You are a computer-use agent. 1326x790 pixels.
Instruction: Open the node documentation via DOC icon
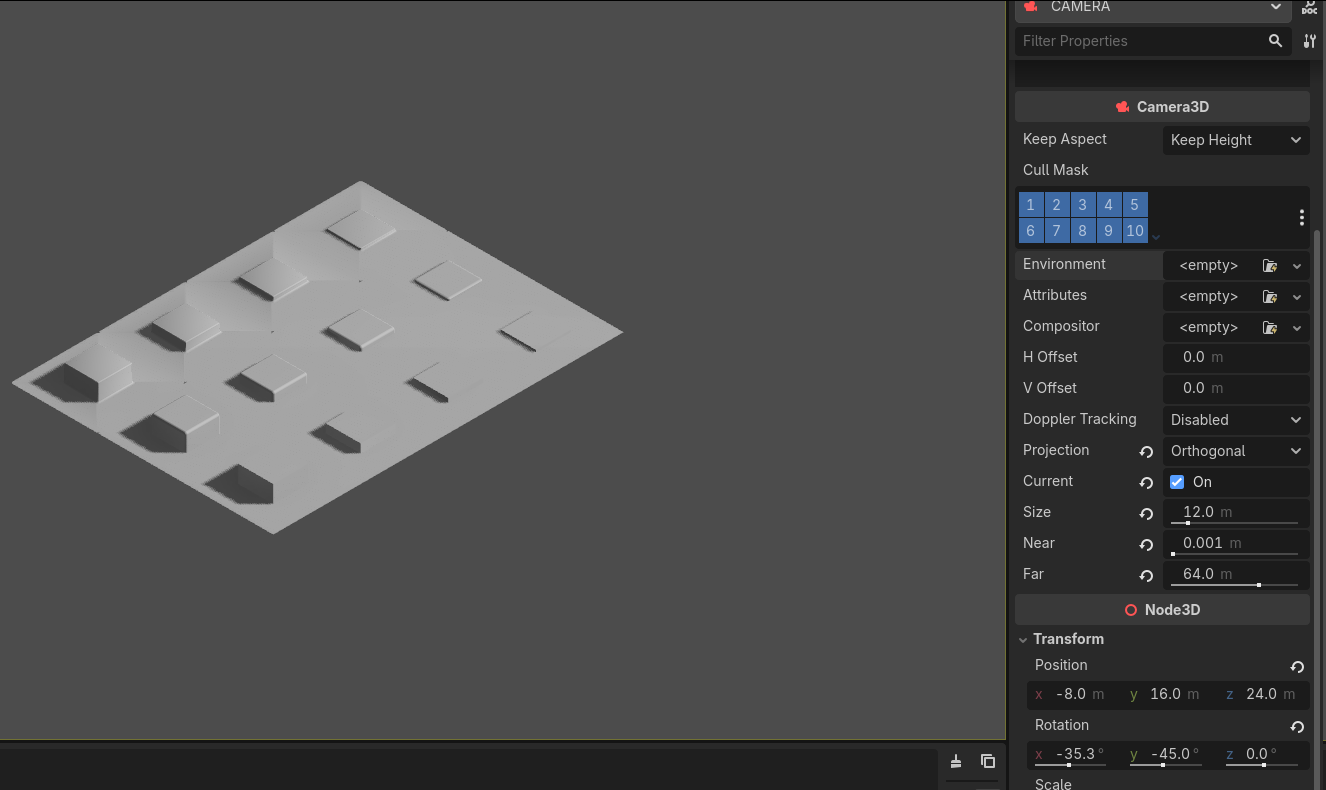pyautogui.click(x=1310, y=8)
